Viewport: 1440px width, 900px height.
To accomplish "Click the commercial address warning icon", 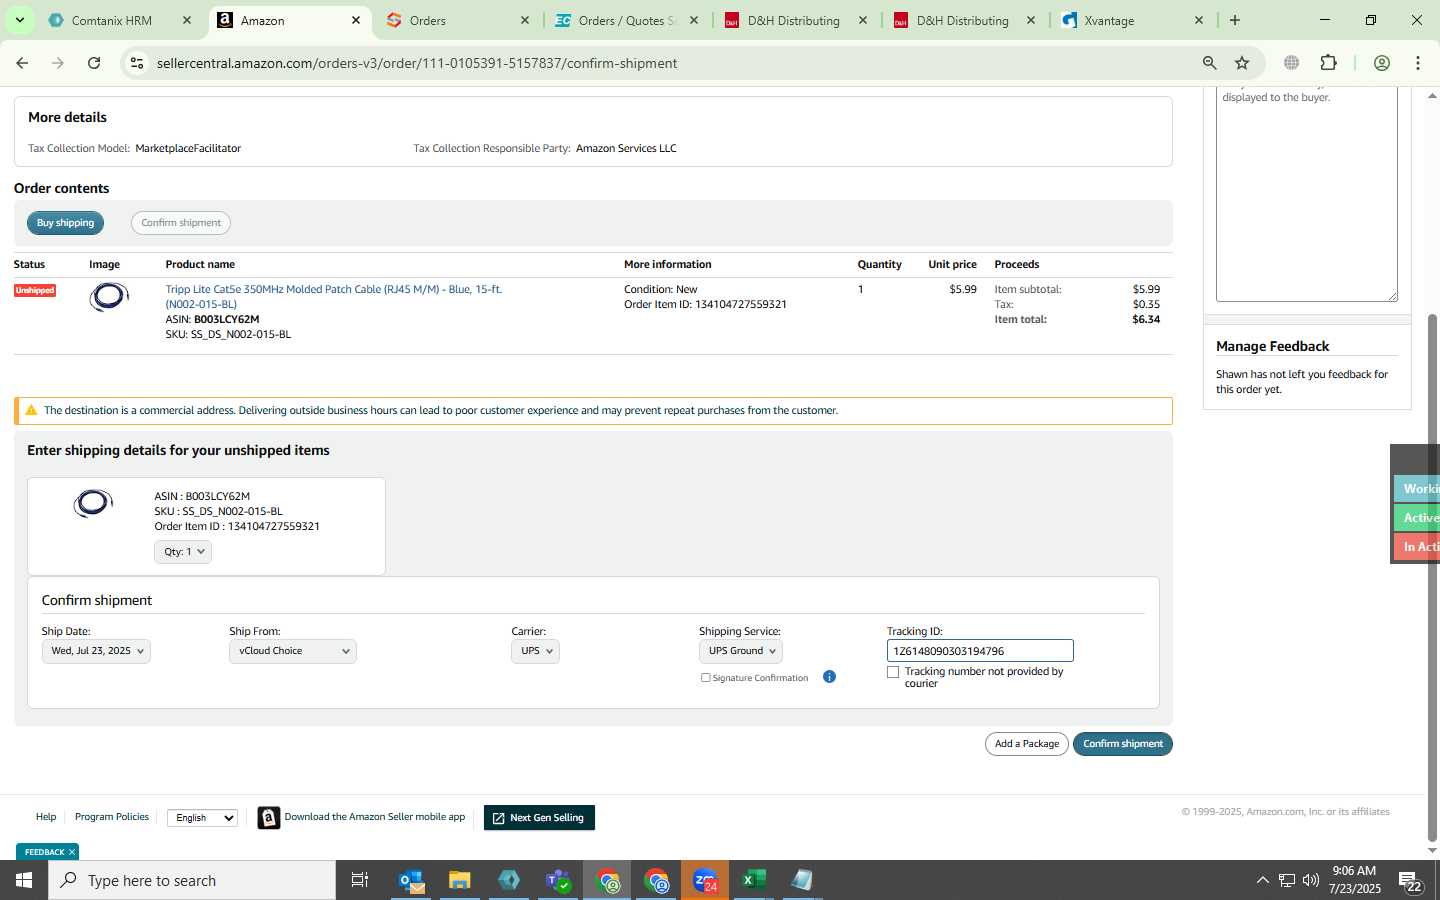I will click(x=31, y=410).
